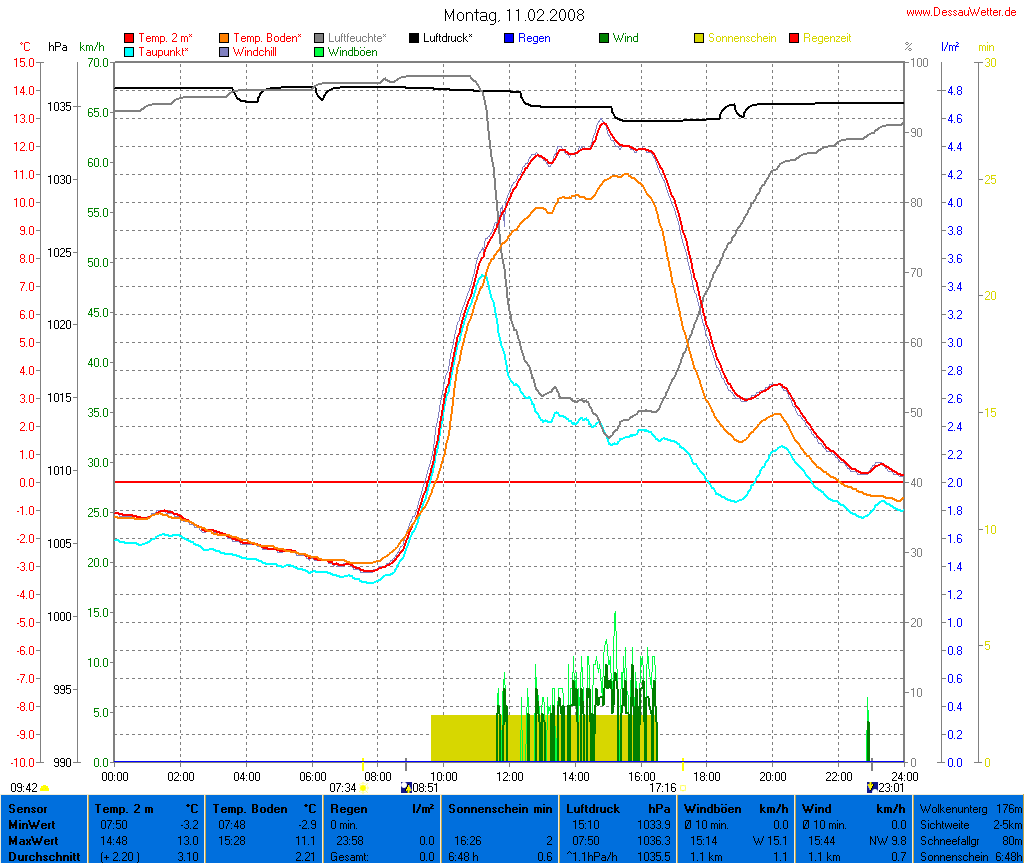Select the Sonnenschein min table header
The image size is (1024, 863).
[x=500, y=808]
